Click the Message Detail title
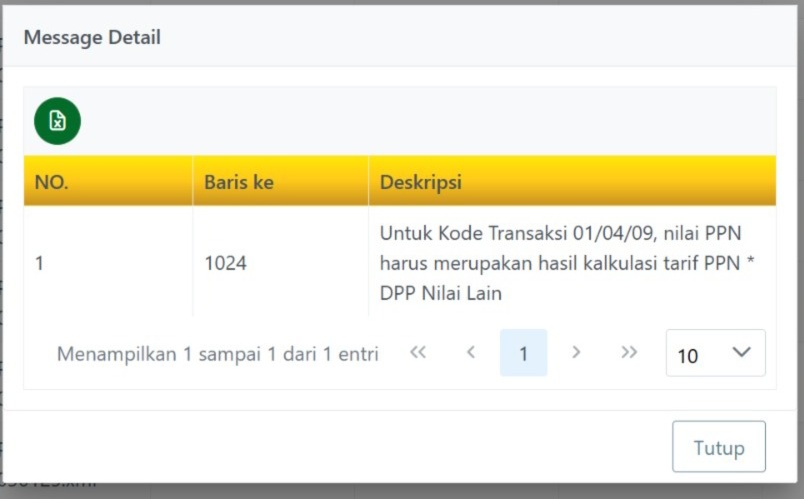The width and height of the screenshot is (804, 499). [92, 37]
